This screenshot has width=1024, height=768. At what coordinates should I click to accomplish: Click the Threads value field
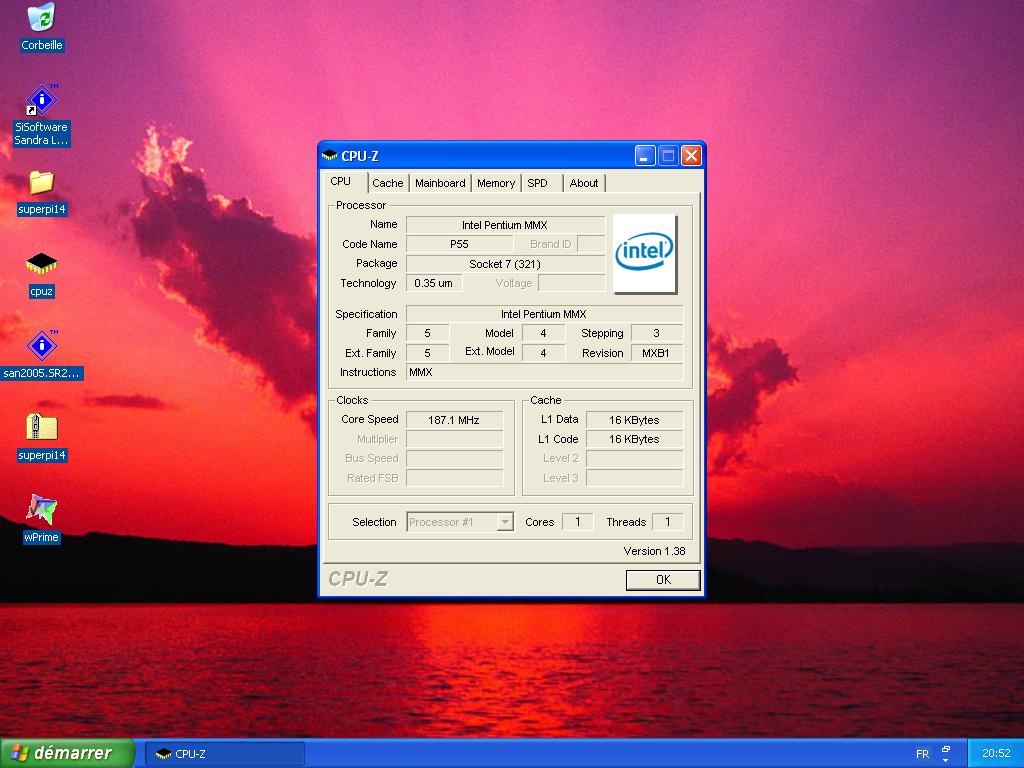(x=667, y=522)
